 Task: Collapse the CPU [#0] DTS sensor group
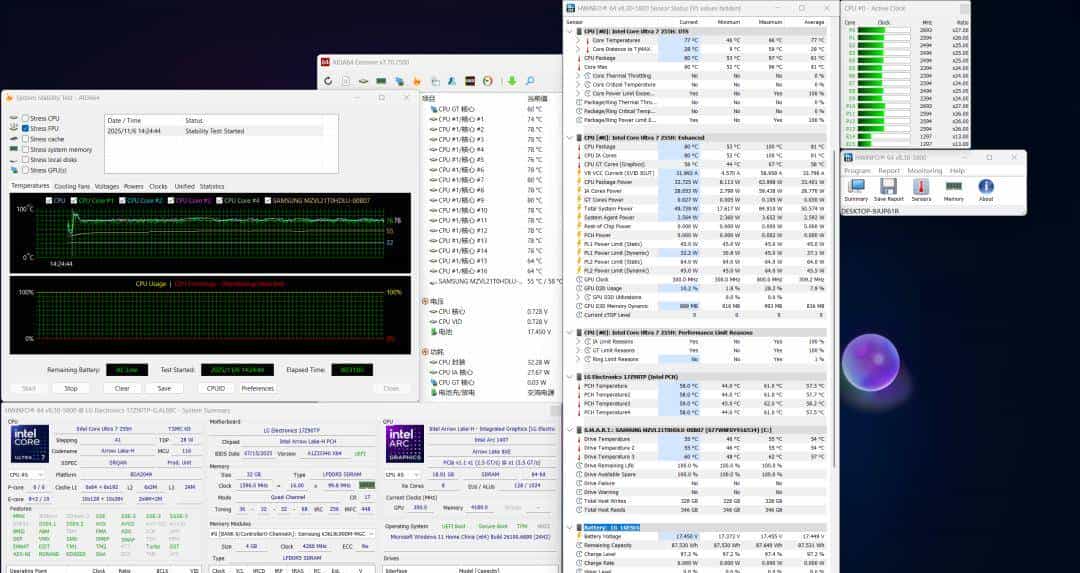tap(573, 32)
